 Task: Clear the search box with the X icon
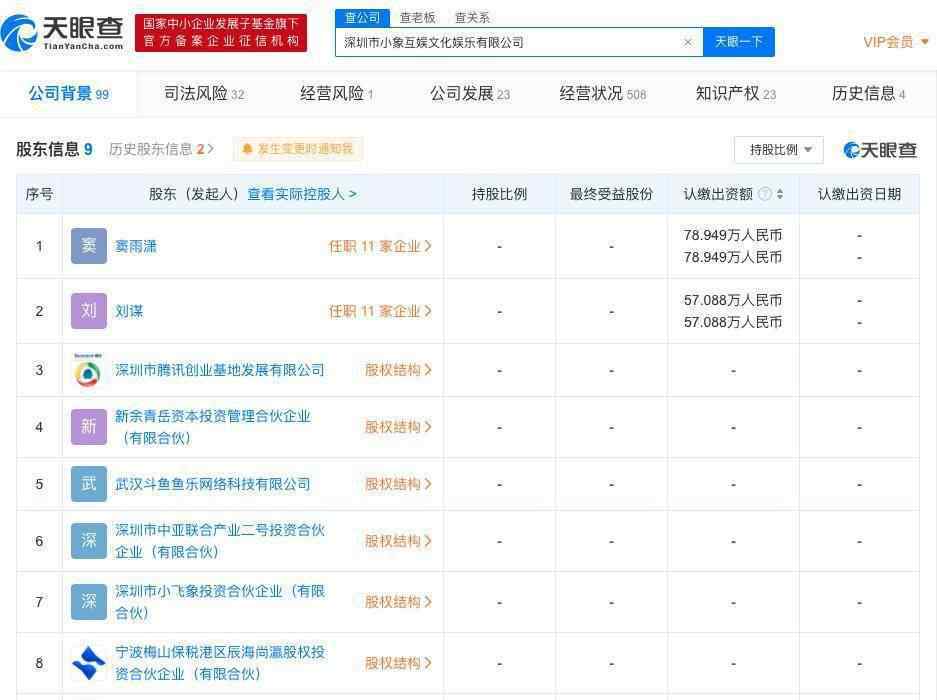click(688, 42)
